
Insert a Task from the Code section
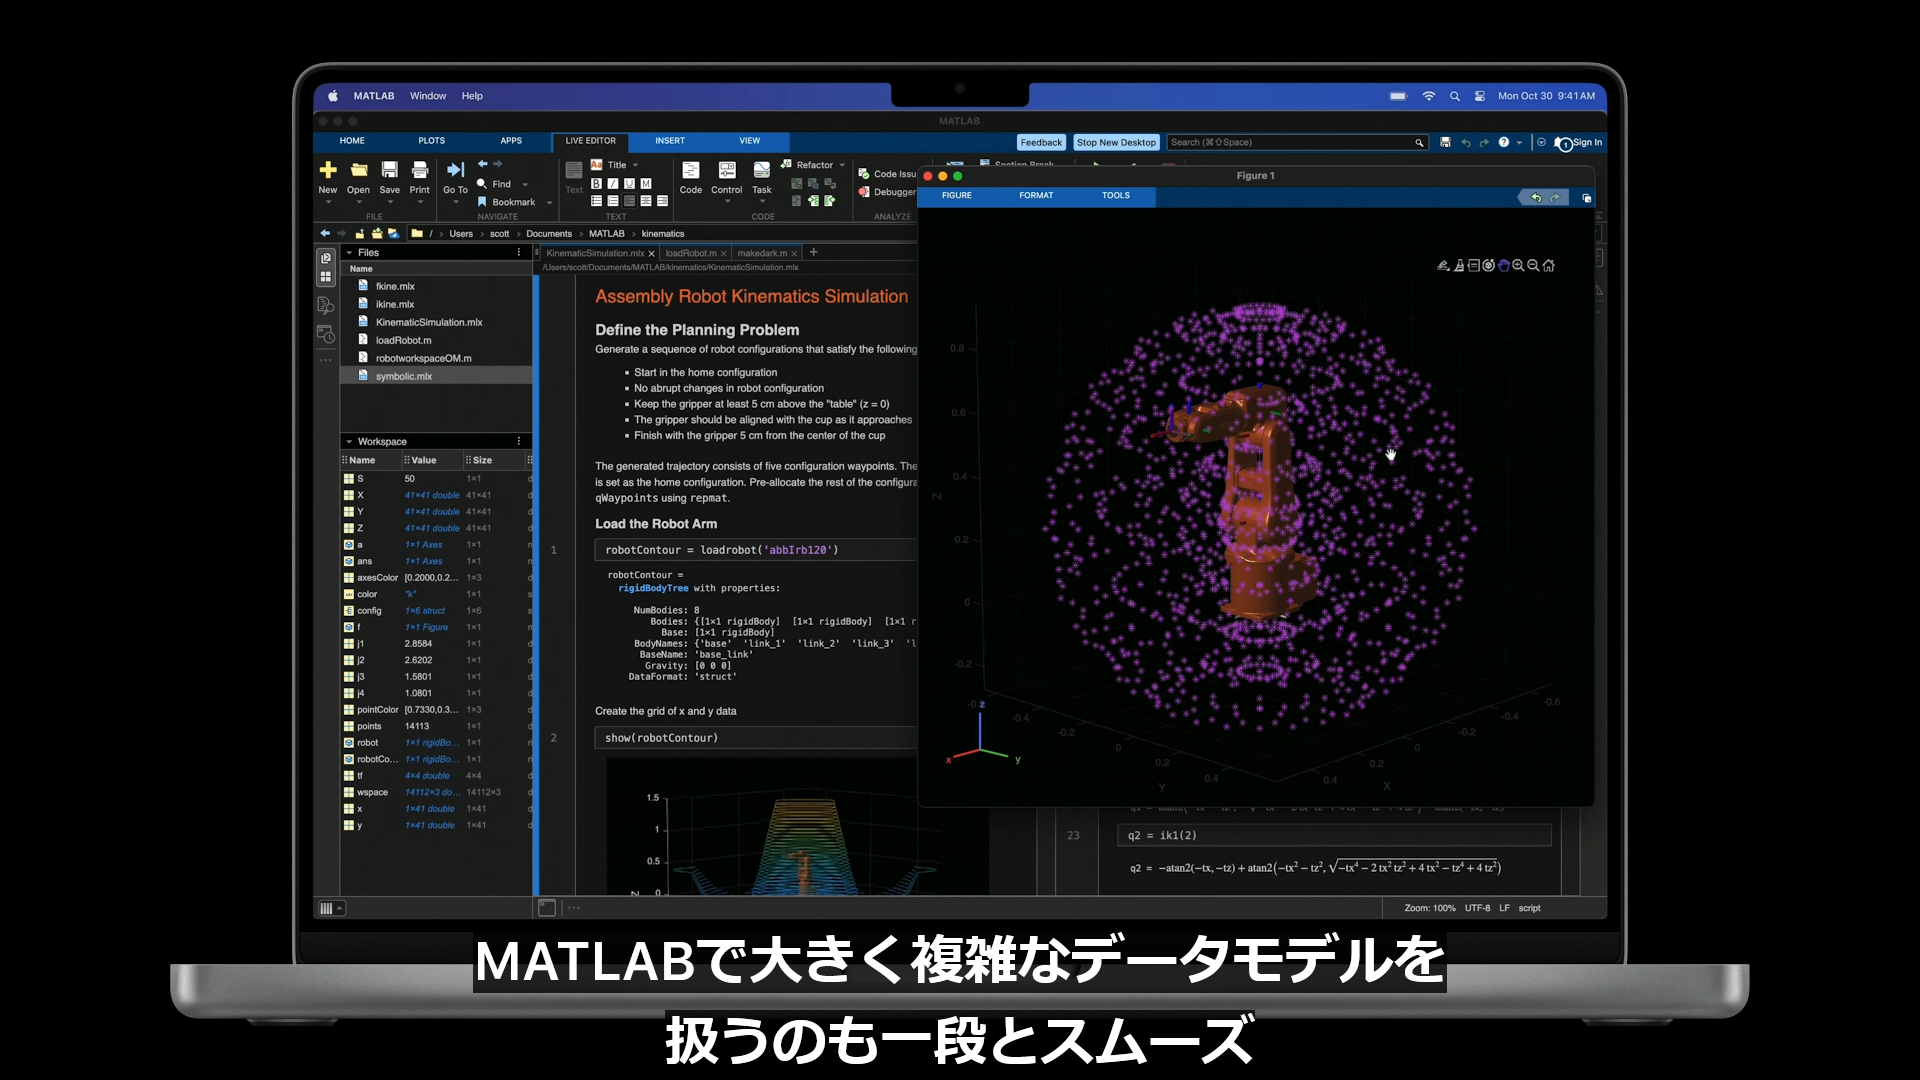pyautogui.click(x=762, y=171)
